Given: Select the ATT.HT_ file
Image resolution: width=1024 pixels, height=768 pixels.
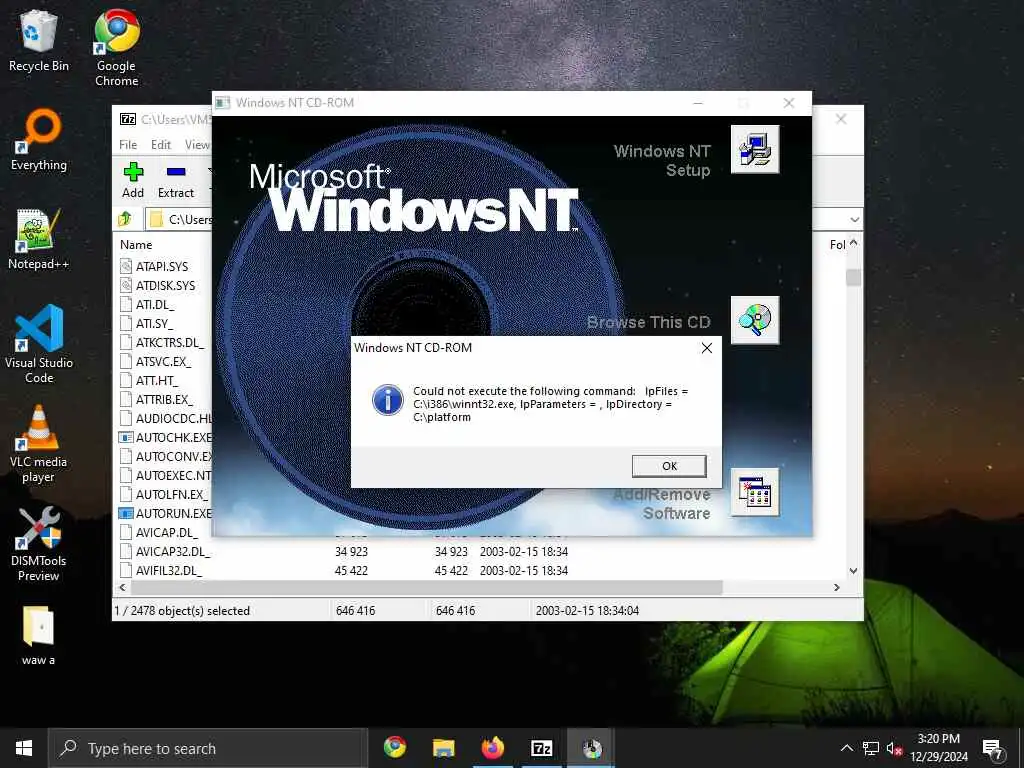Looking at the screenshot, I should 157,380.
